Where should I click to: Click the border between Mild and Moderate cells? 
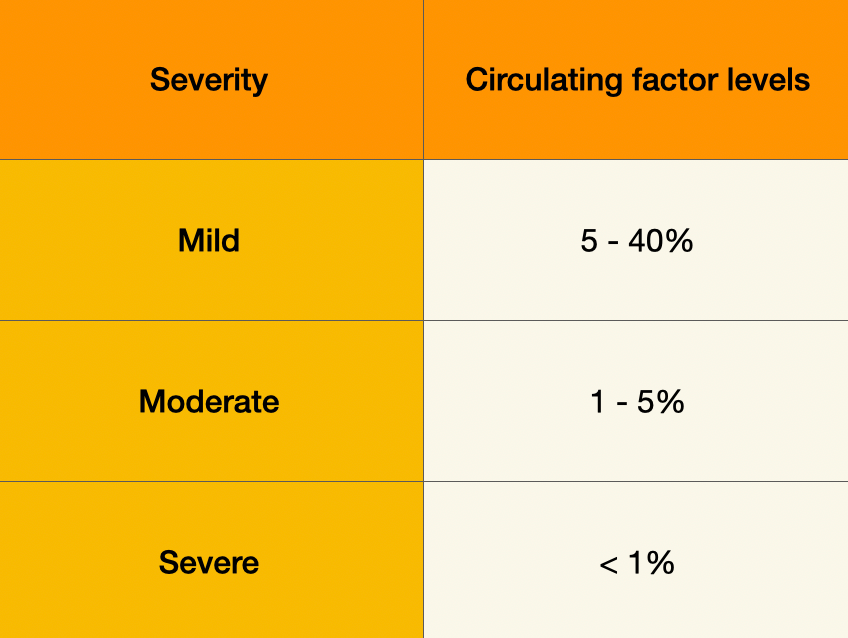pos(209,321)
